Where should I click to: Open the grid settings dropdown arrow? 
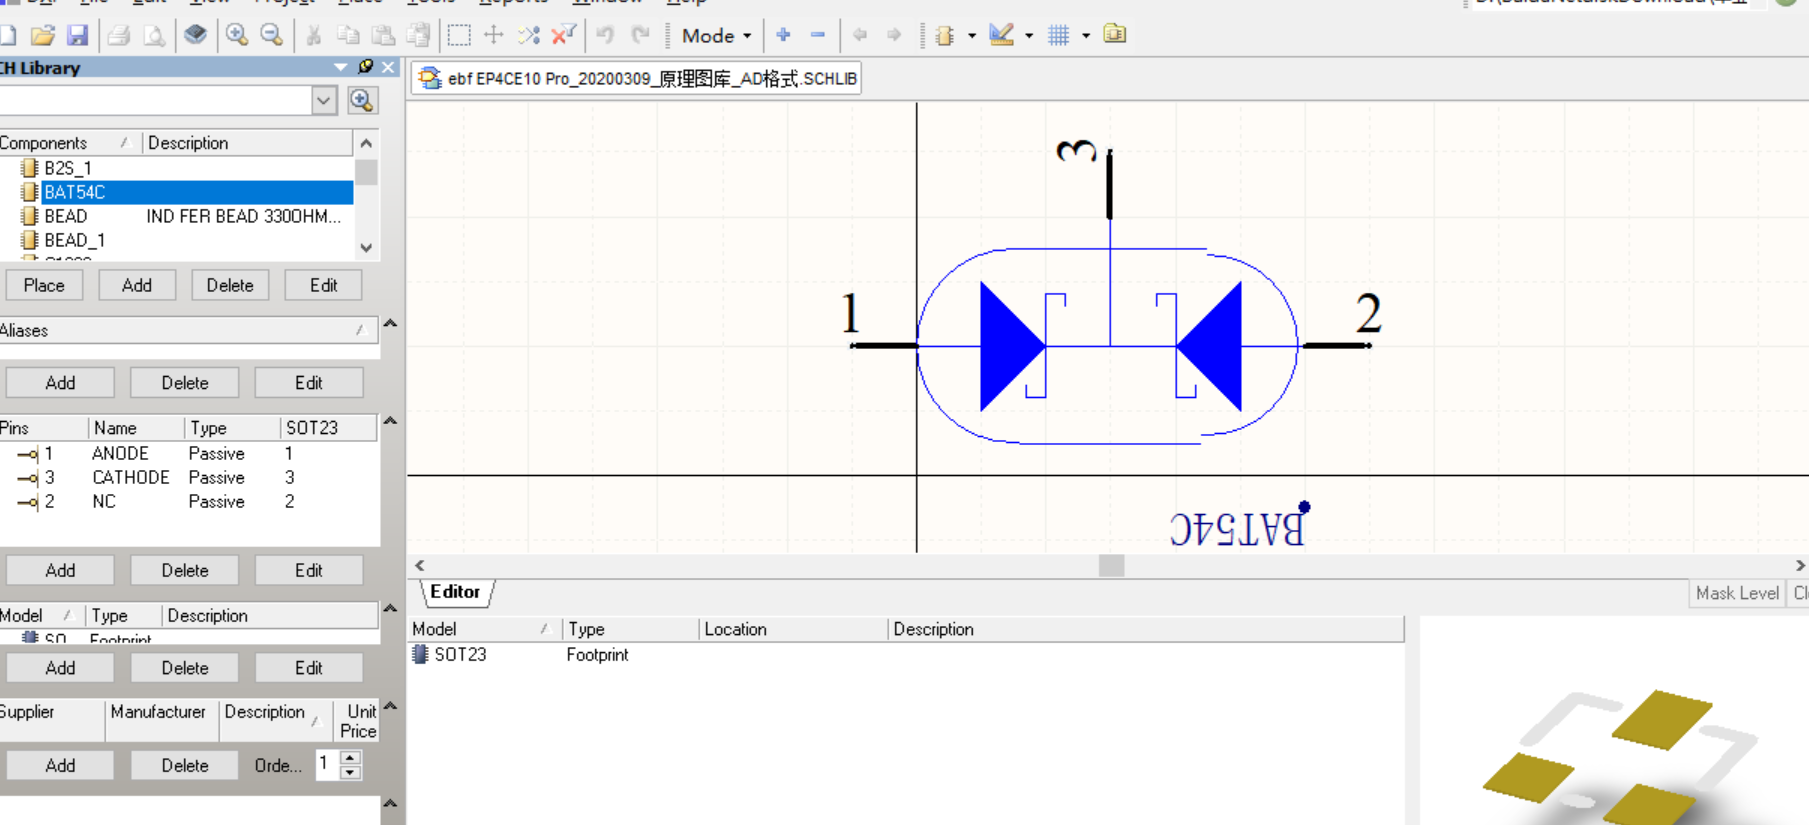(1085, 36)
